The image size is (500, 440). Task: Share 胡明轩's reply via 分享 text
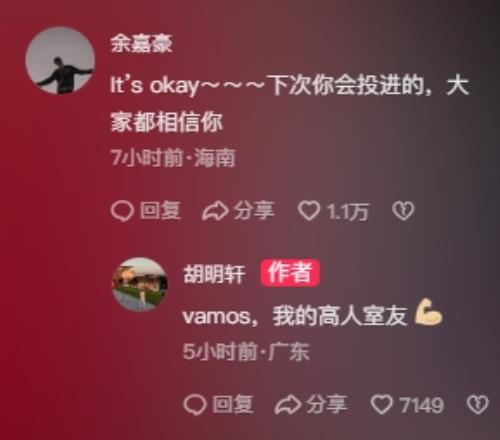[327, 404]
